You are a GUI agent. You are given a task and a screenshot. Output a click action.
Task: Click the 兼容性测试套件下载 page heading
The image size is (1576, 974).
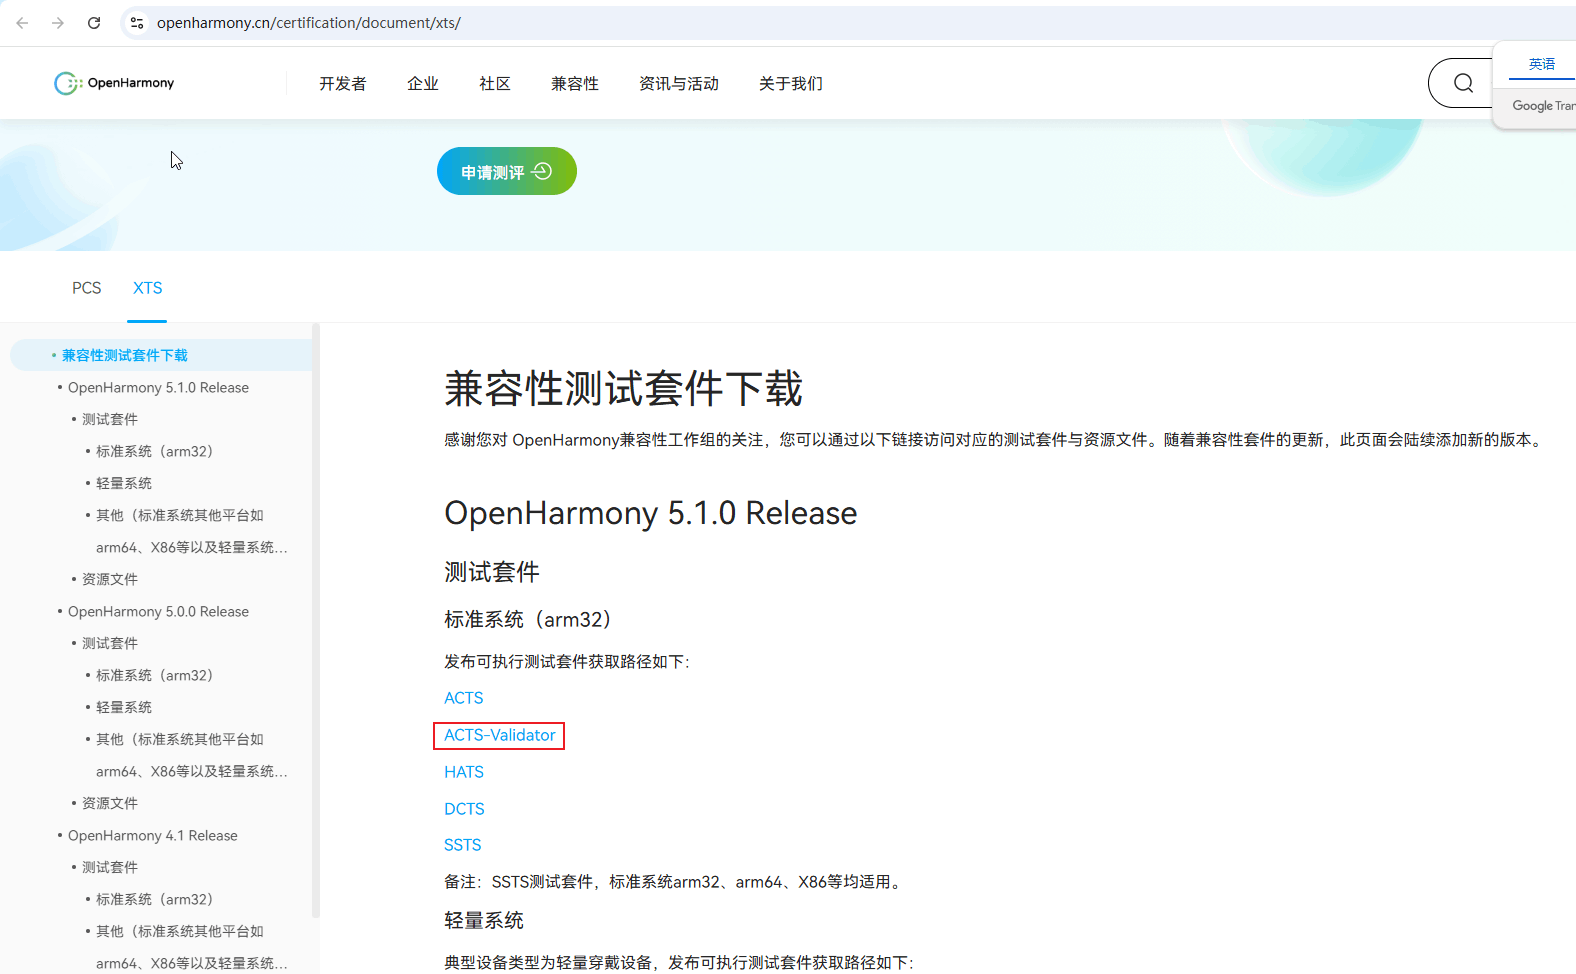pyautogui.click(x=623, y=388)
